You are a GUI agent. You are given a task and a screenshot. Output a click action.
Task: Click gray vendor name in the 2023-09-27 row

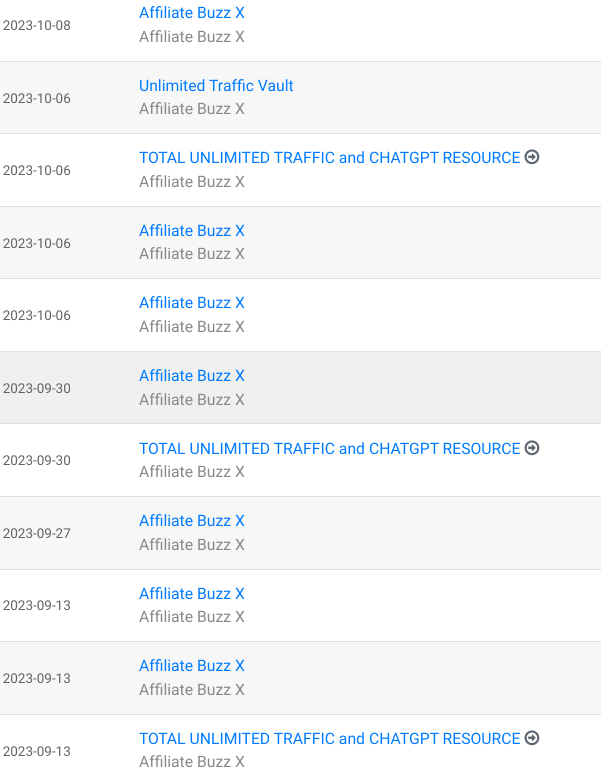191,545
